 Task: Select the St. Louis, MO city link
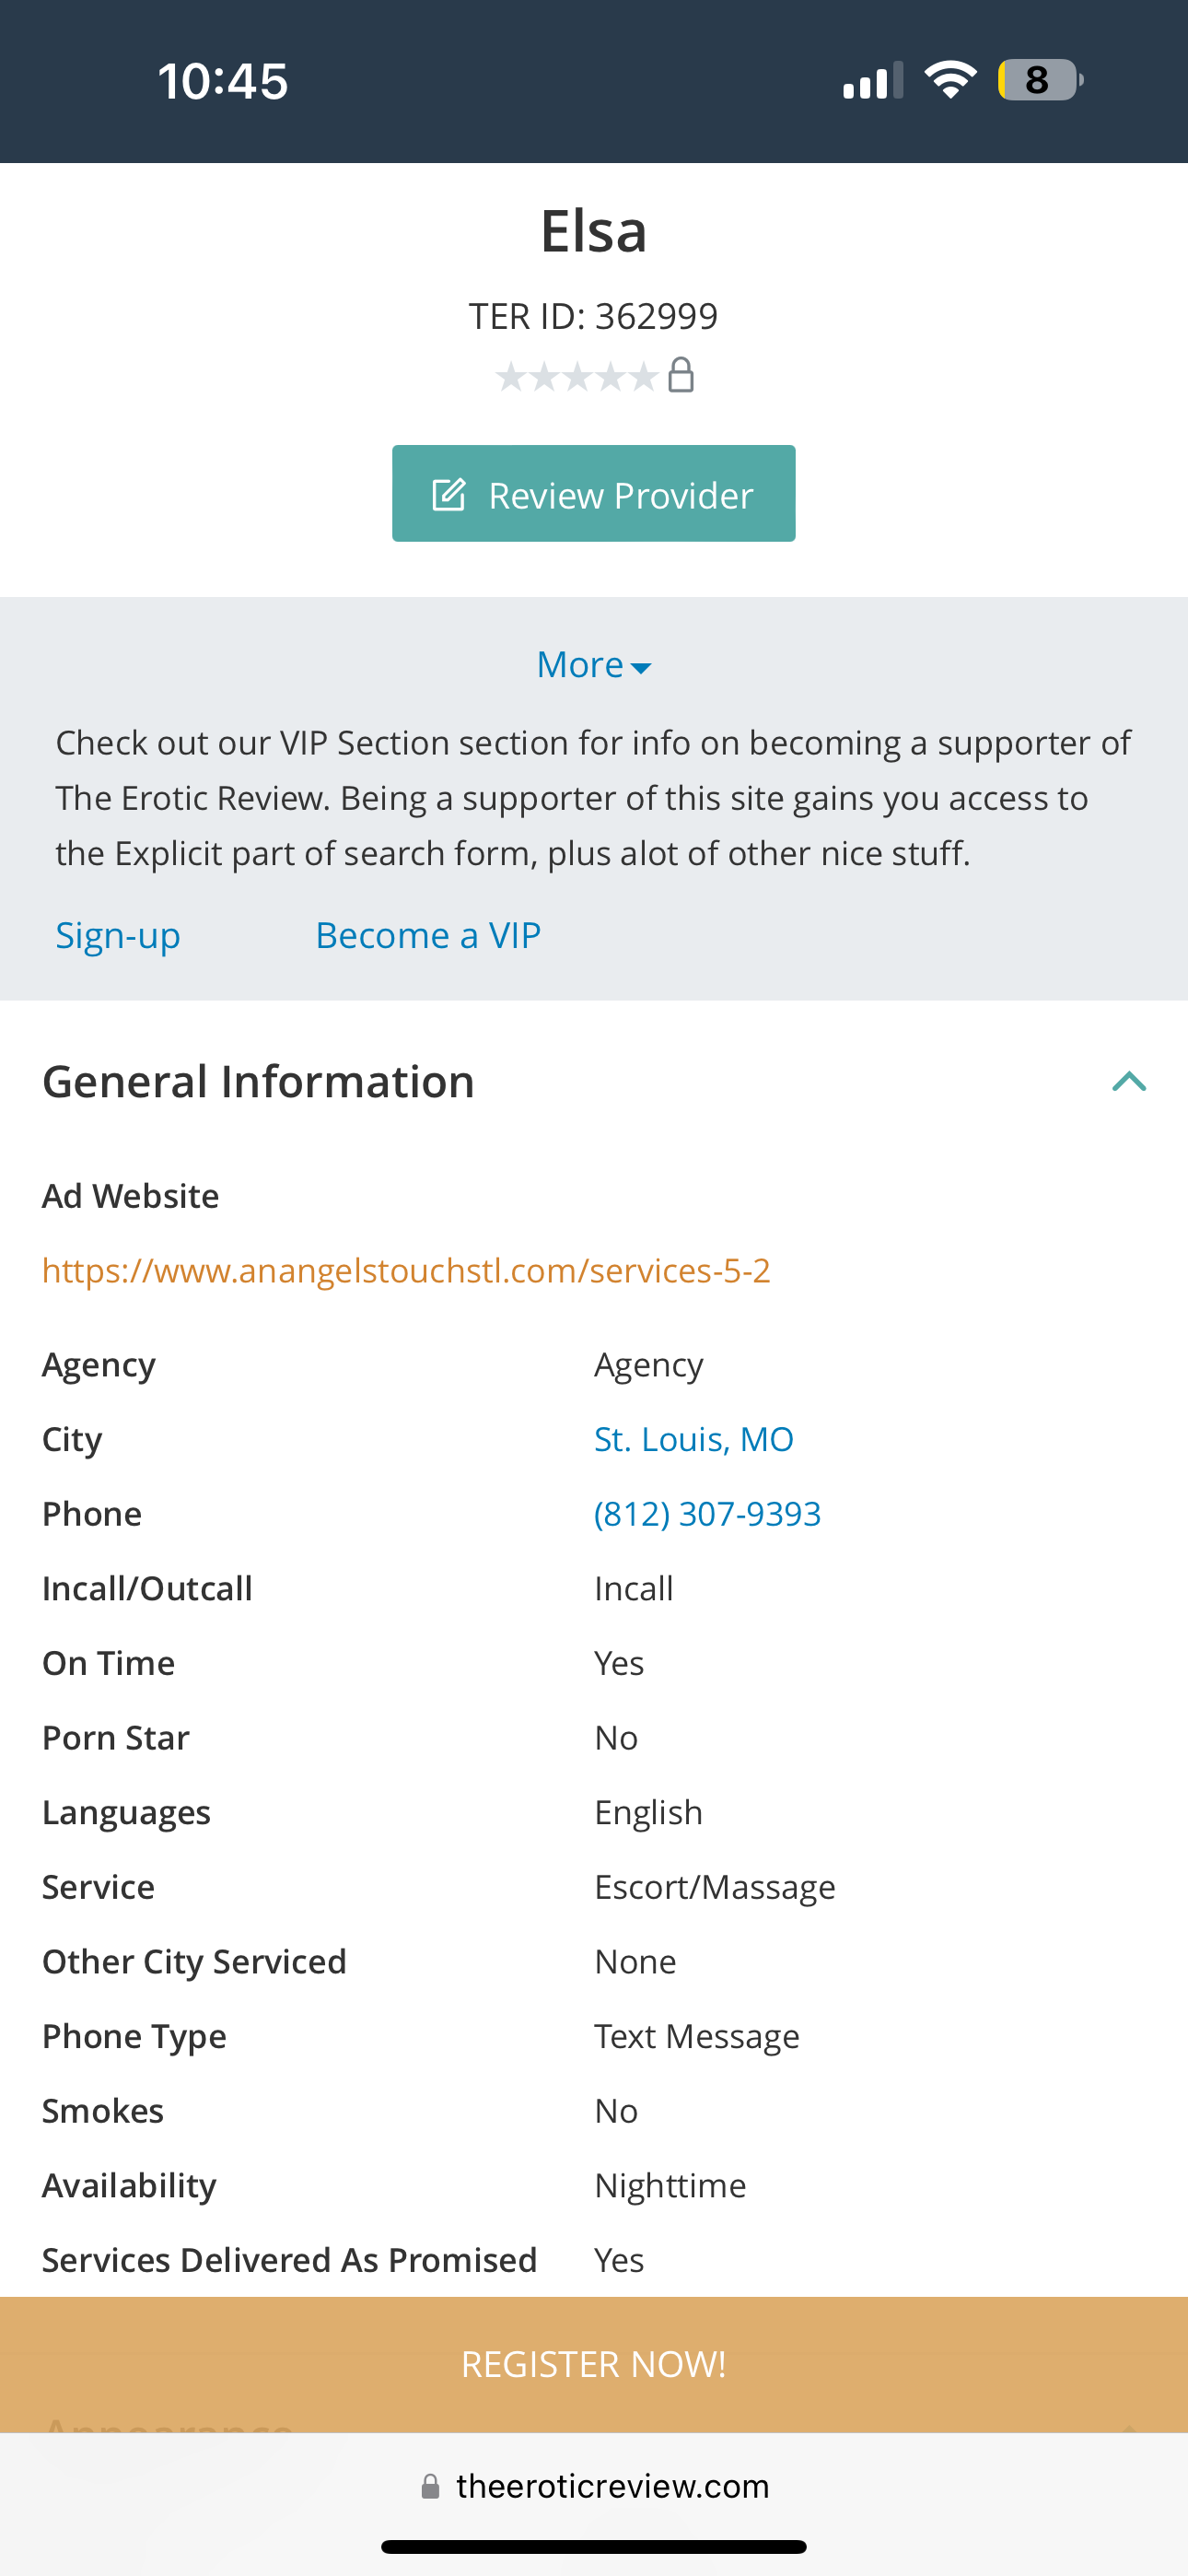(693, 1439)
